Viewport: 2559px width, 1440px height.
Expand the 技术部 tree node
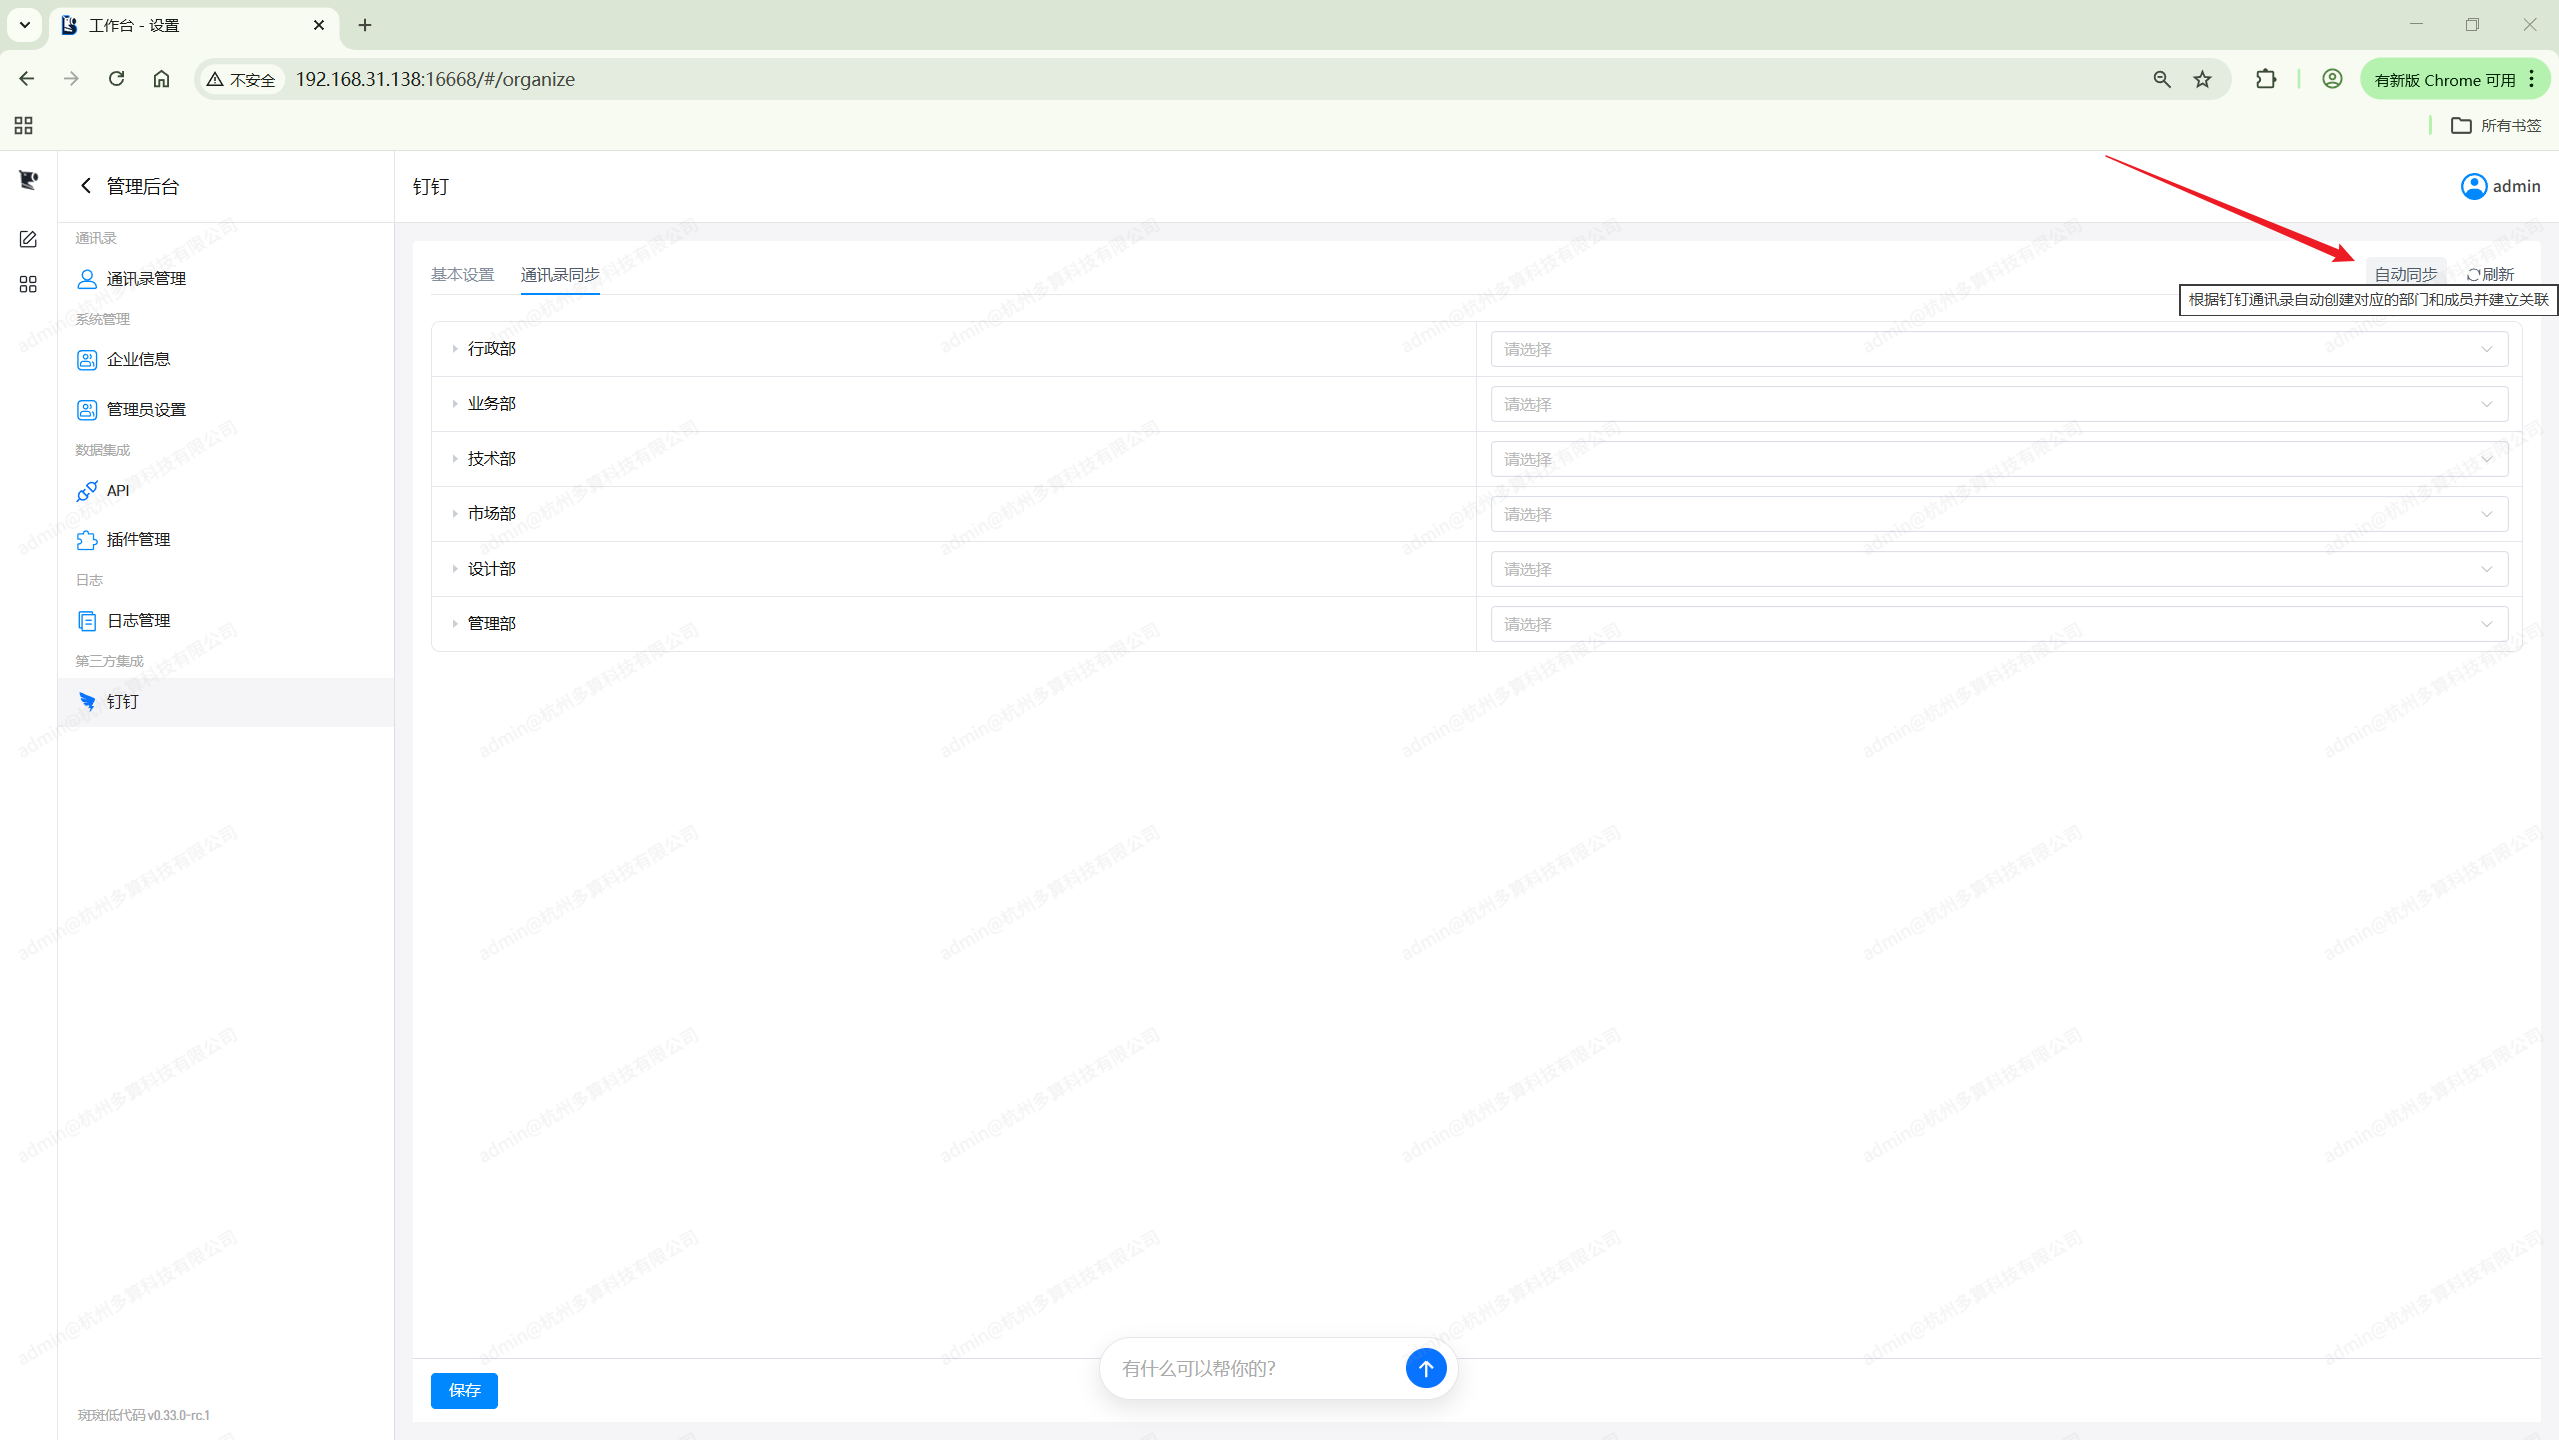455,459
